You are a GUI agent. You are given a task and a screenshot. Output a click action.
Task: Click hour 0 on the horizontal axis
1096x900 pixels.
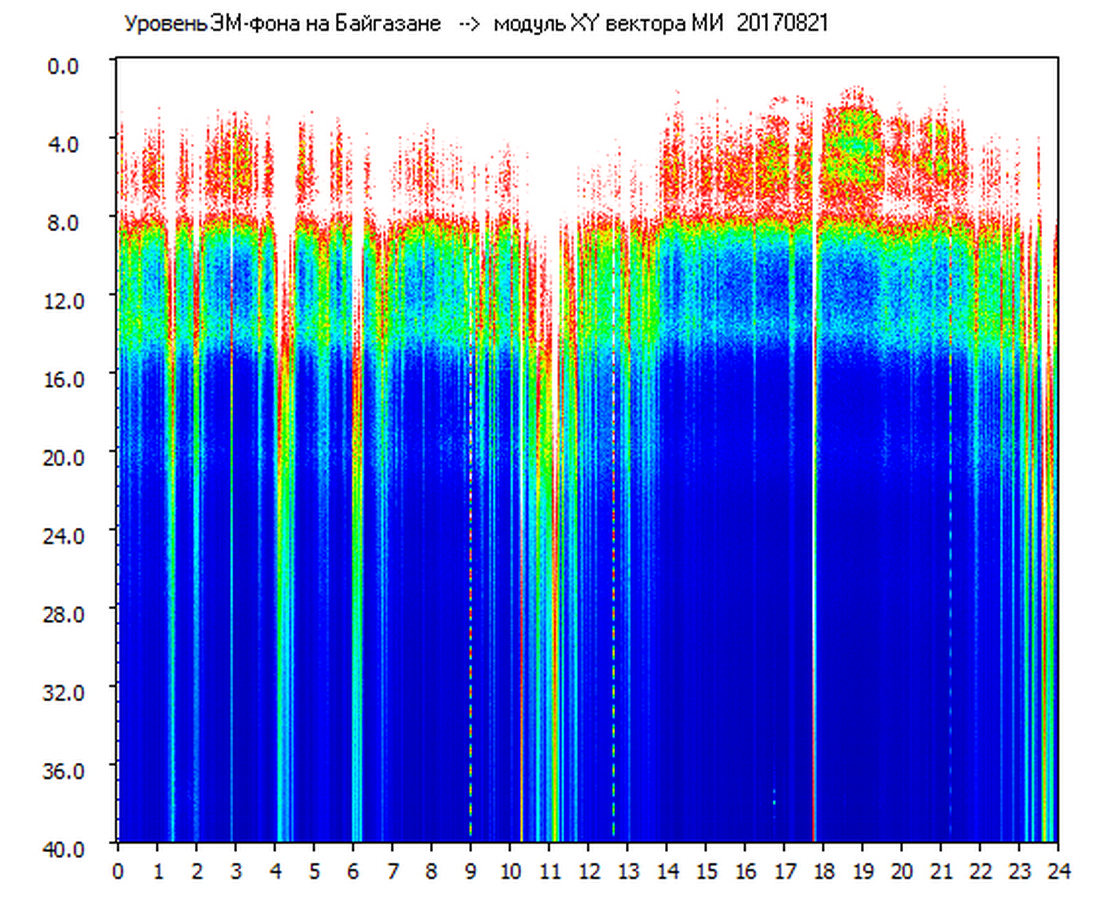pos(119,869)
